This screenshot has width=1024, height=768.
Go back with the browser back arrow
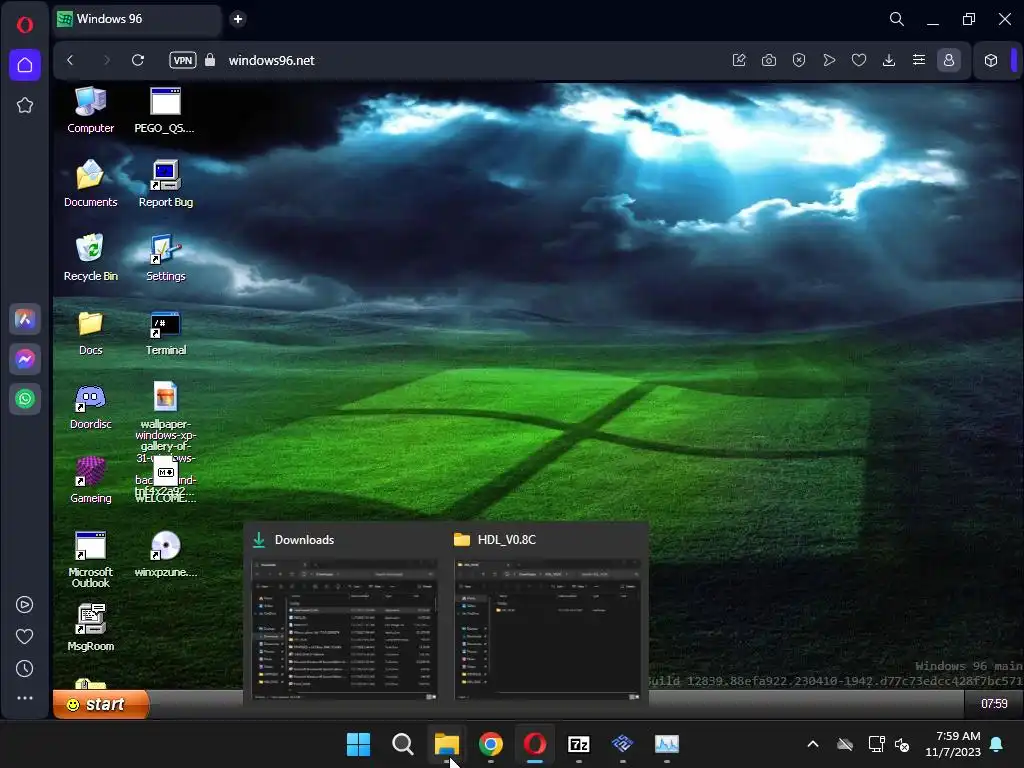(71, 60)
